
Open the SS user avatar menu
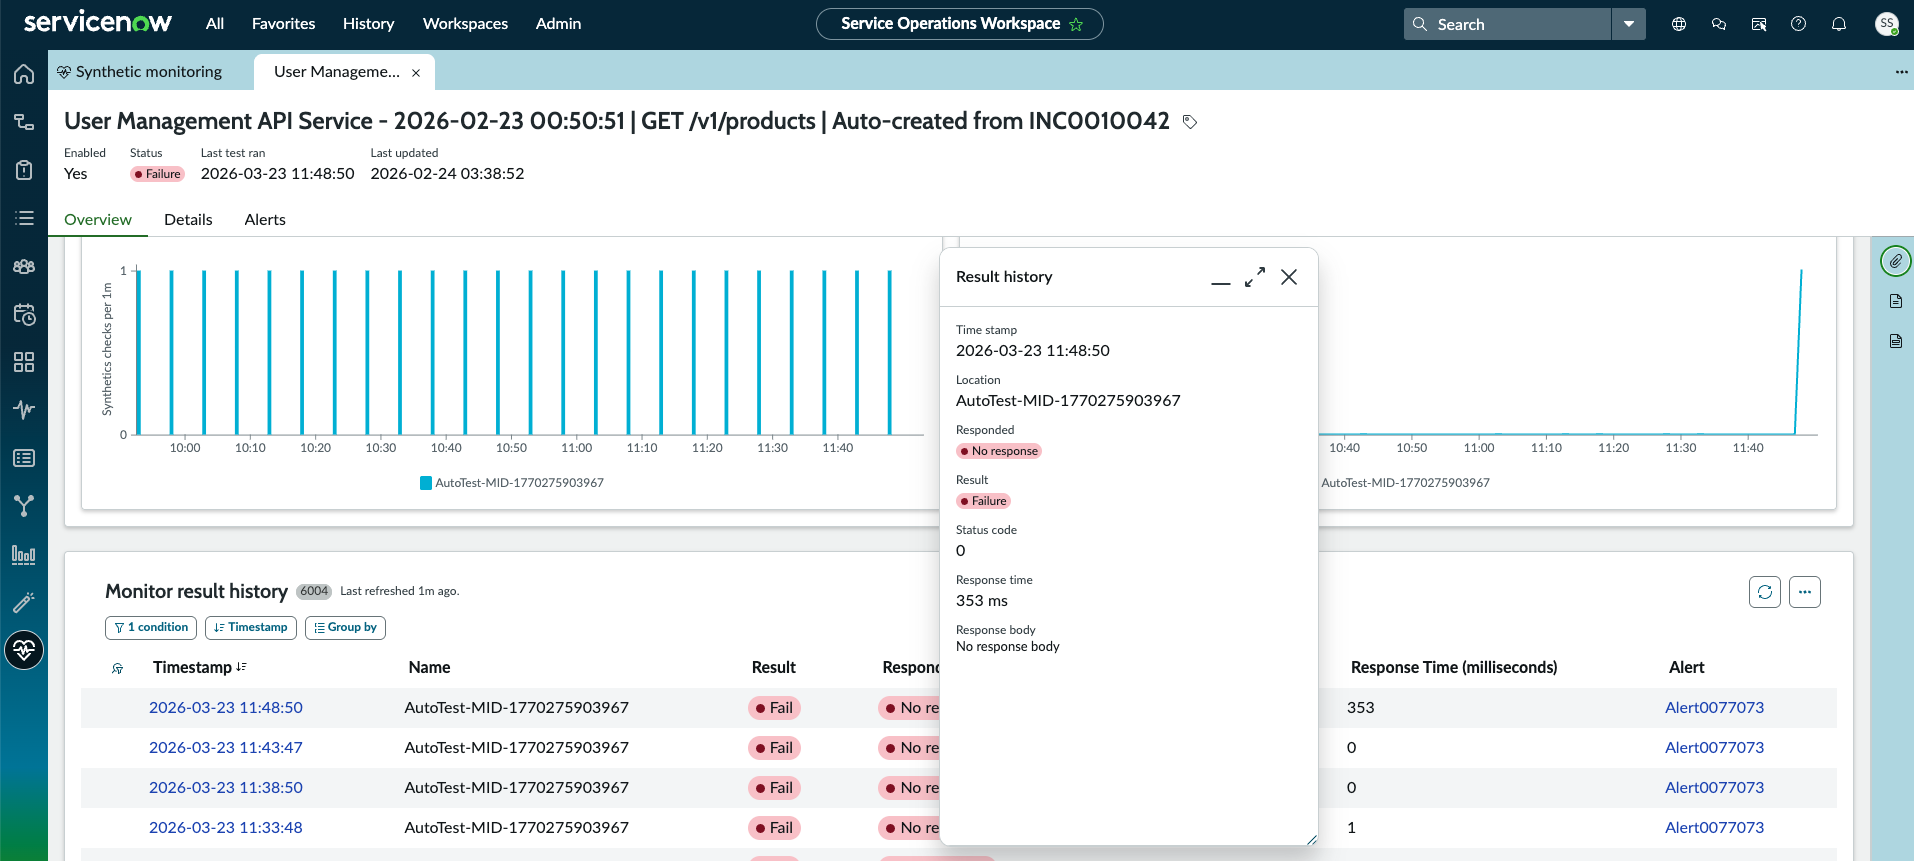(x=1887, y=24)
